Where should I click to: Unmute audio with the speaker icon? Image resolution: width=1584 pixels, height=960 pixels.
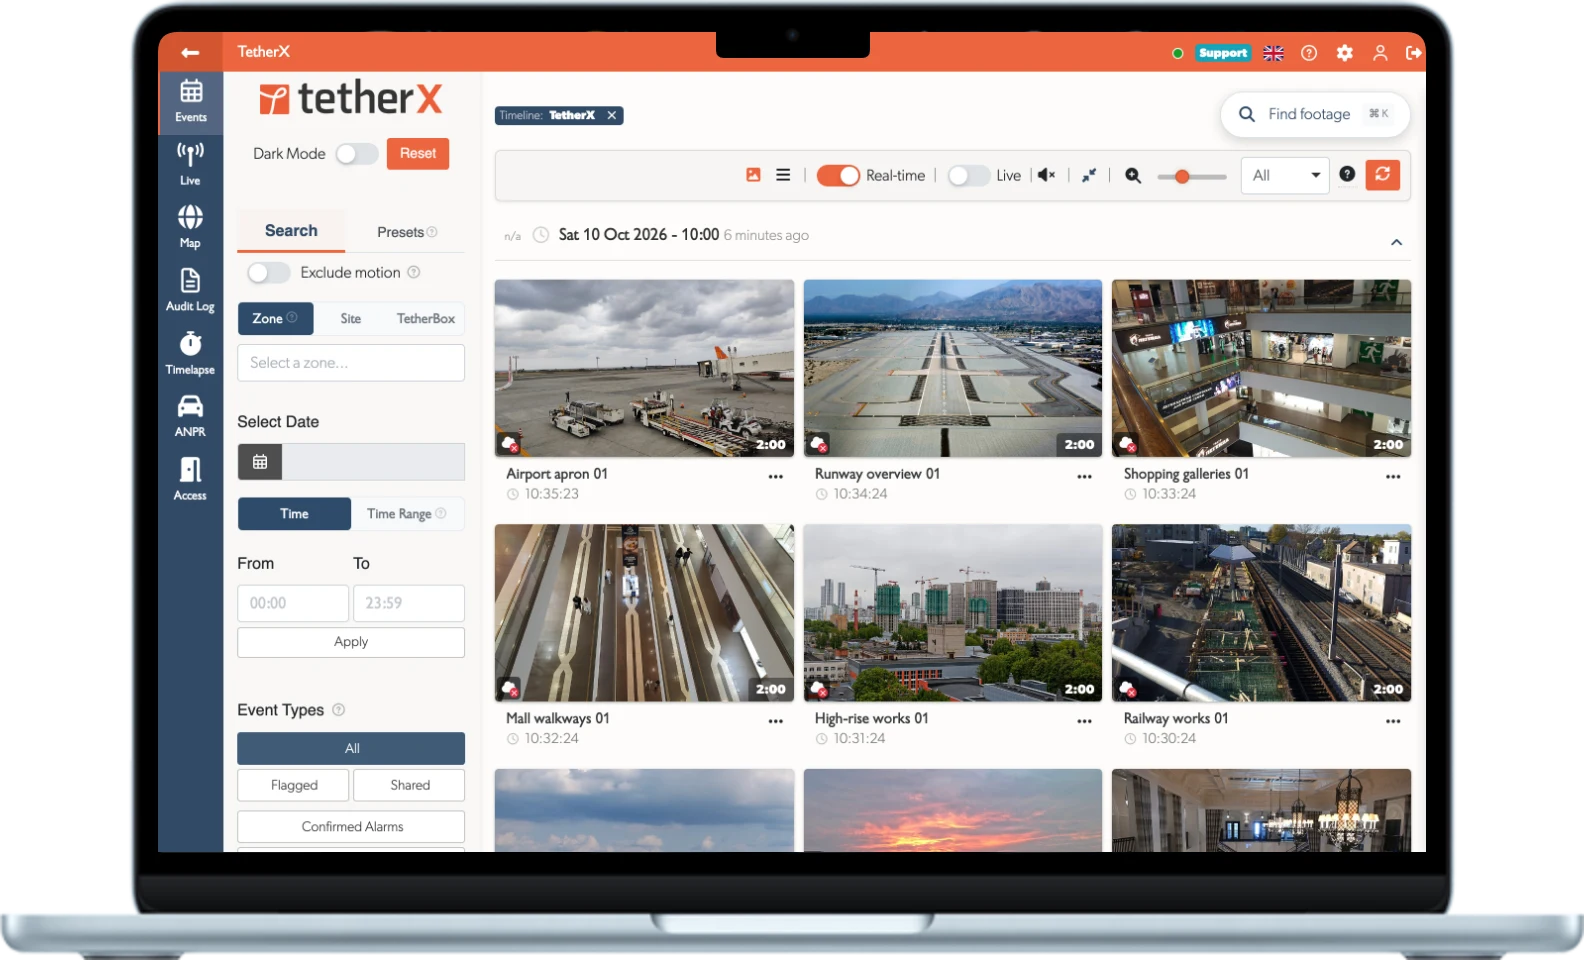tap(1046, 175)
